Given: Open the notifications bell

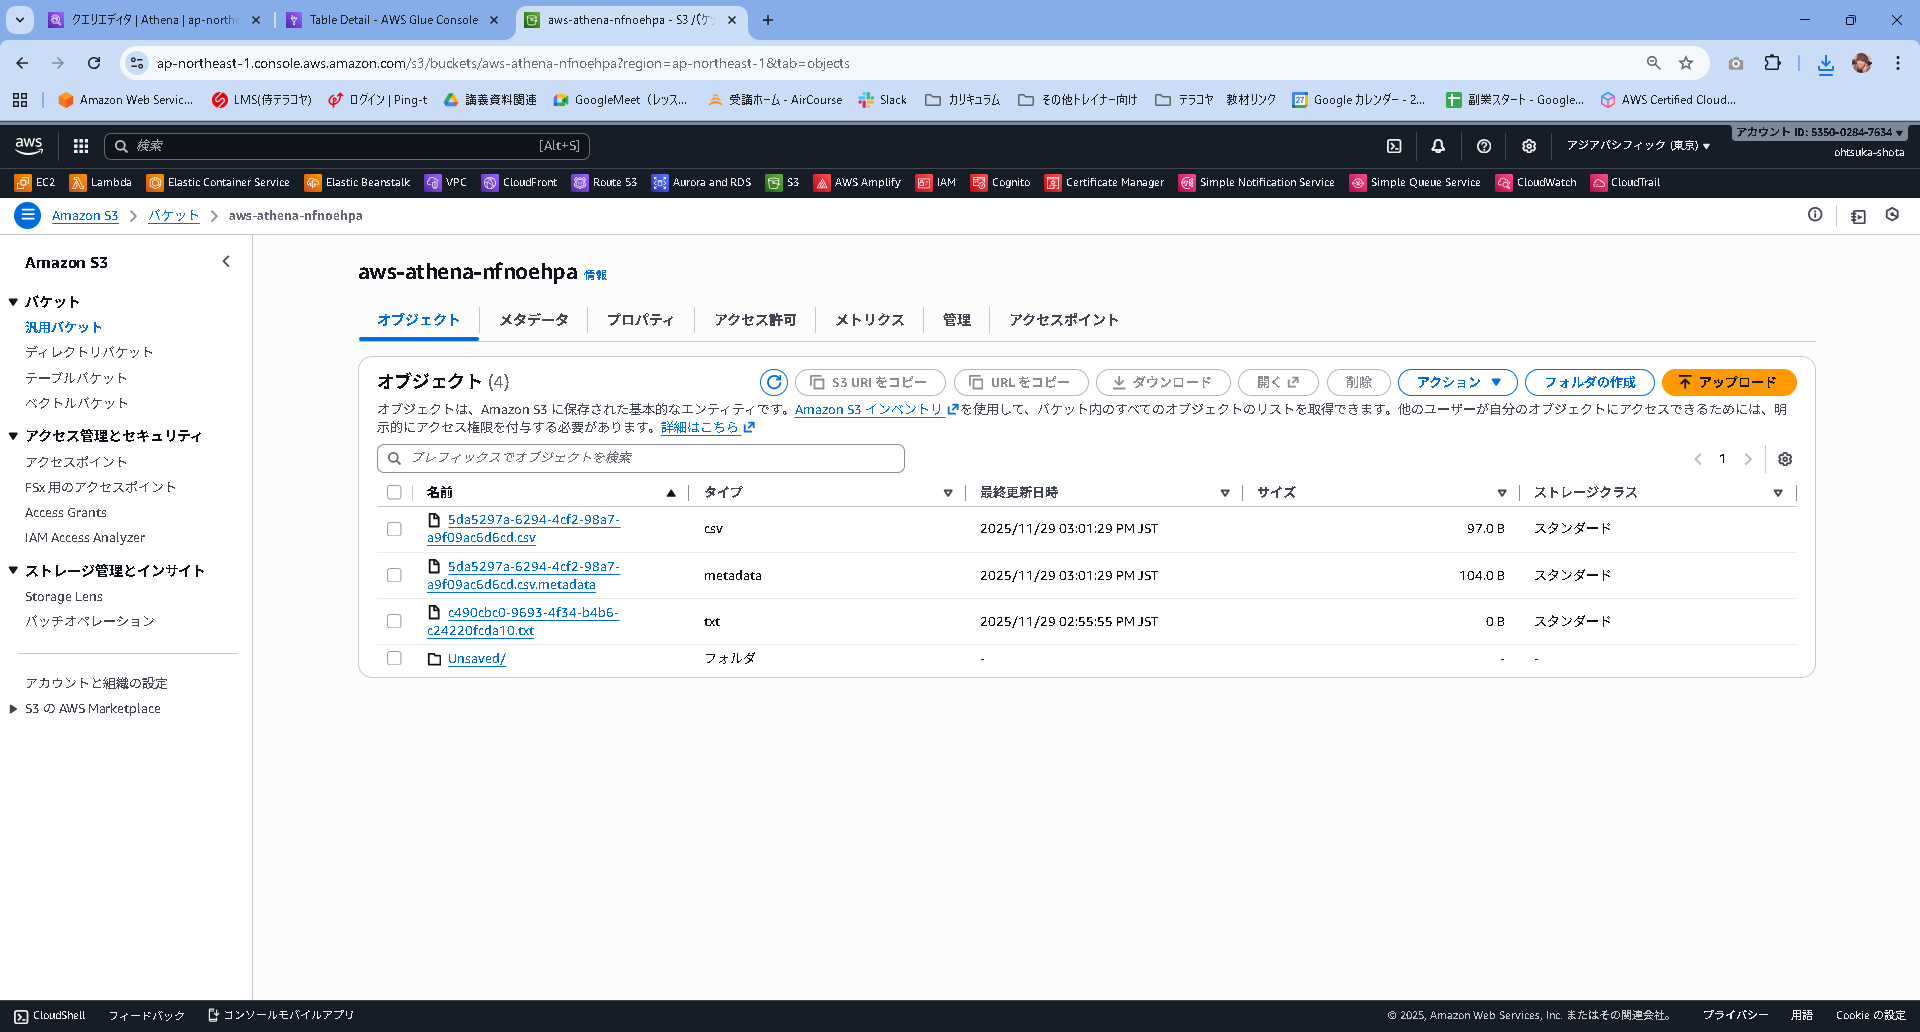Looking at the screenshot, I should tap(1438, 146).
